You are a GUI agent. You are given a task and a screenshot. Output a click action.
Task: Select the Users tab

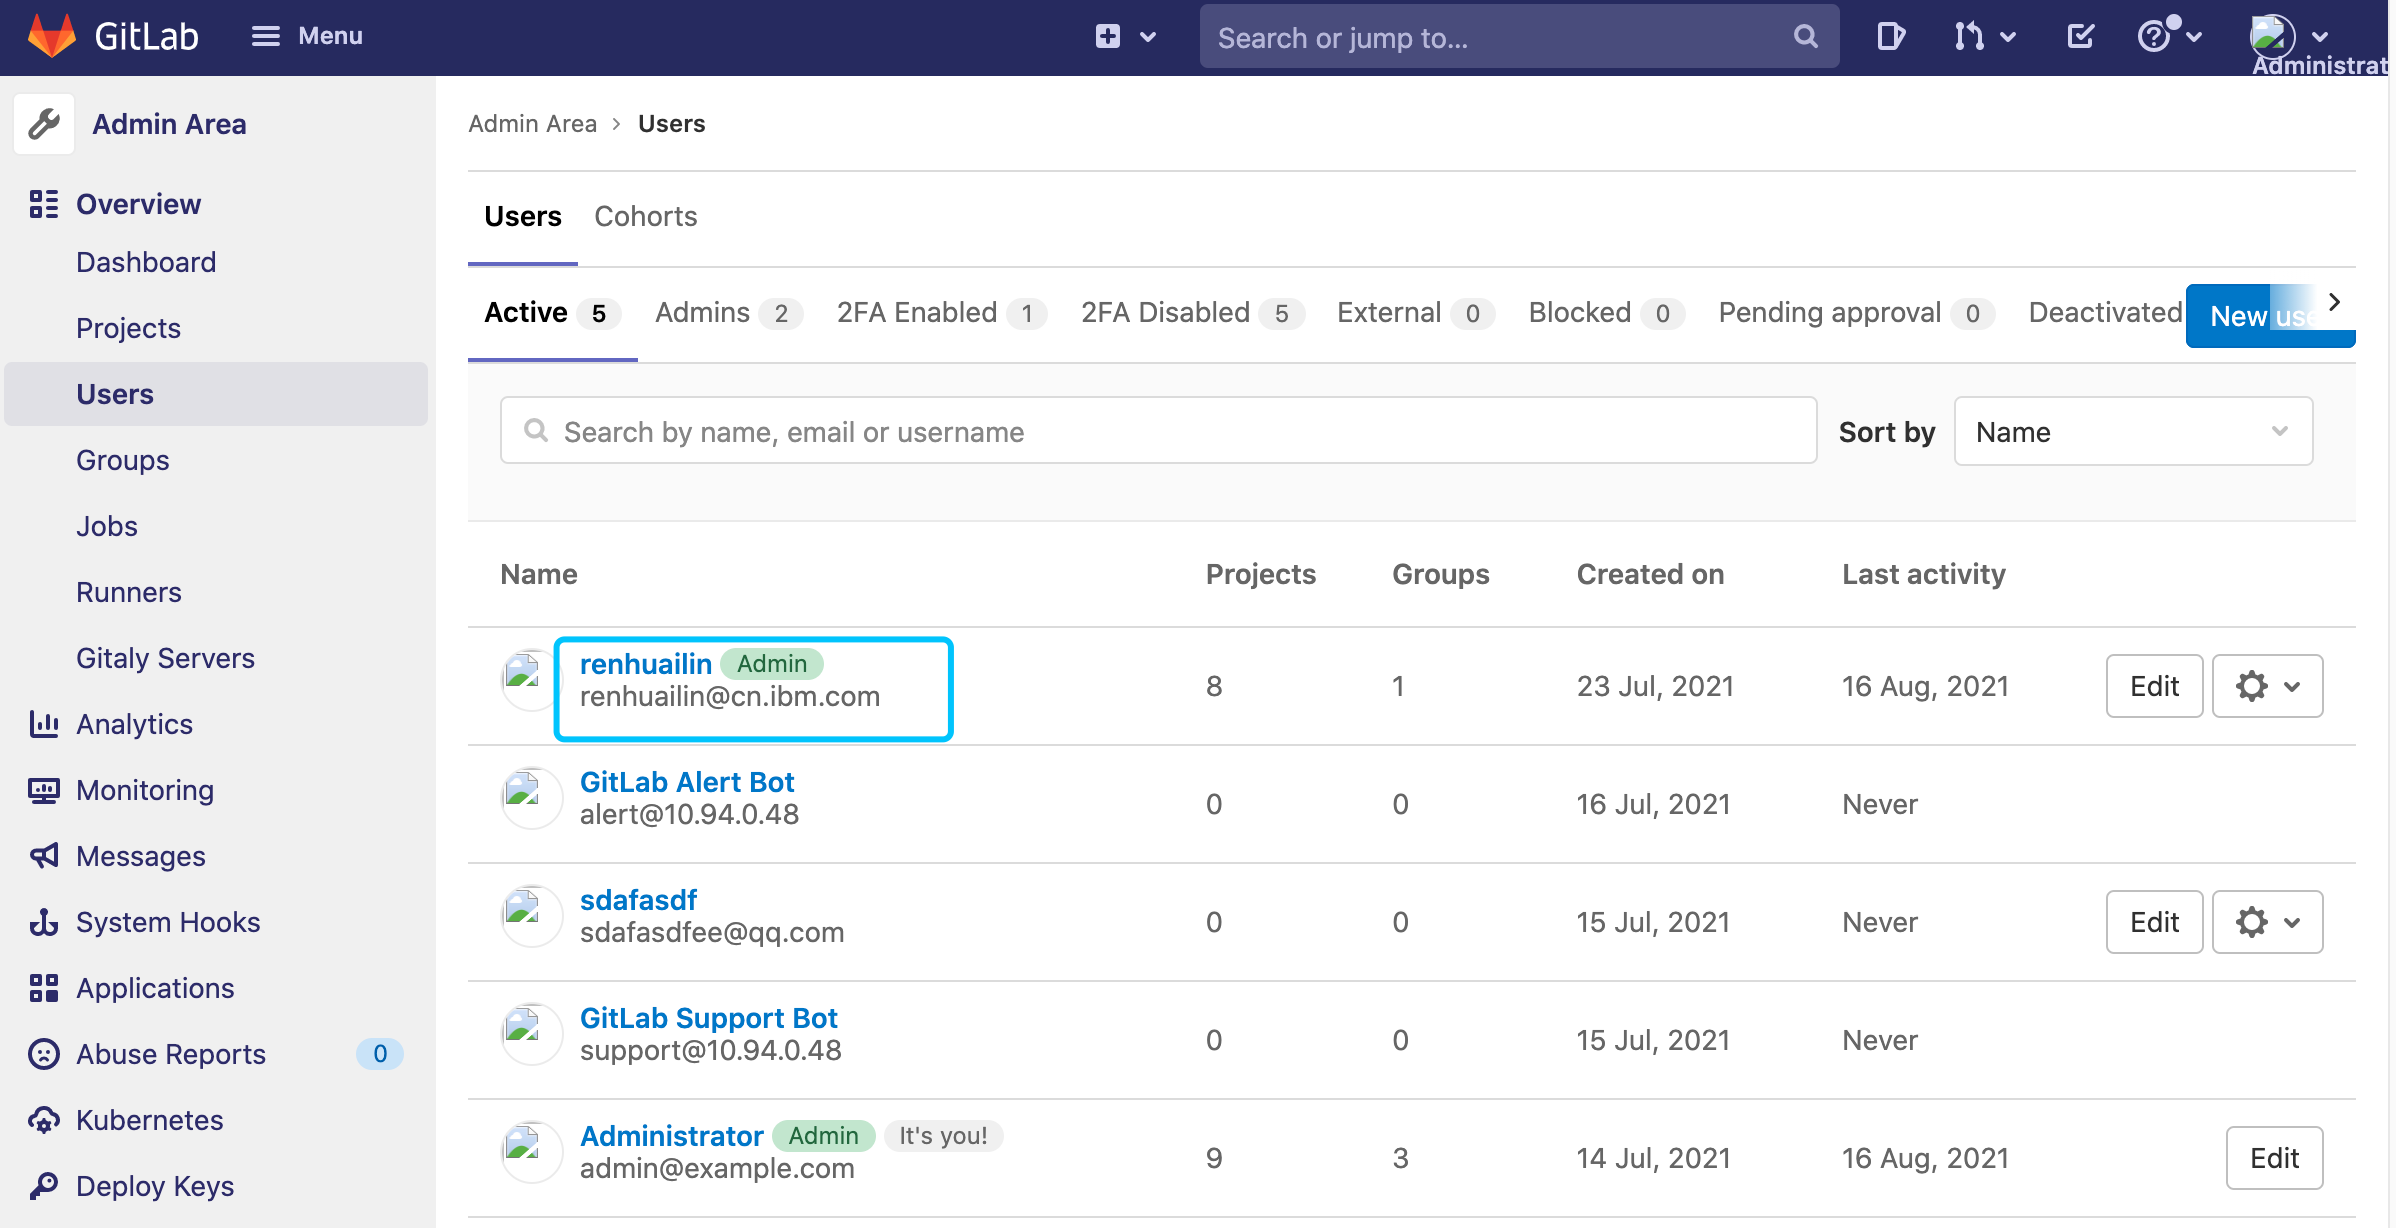tap(523, 216)
